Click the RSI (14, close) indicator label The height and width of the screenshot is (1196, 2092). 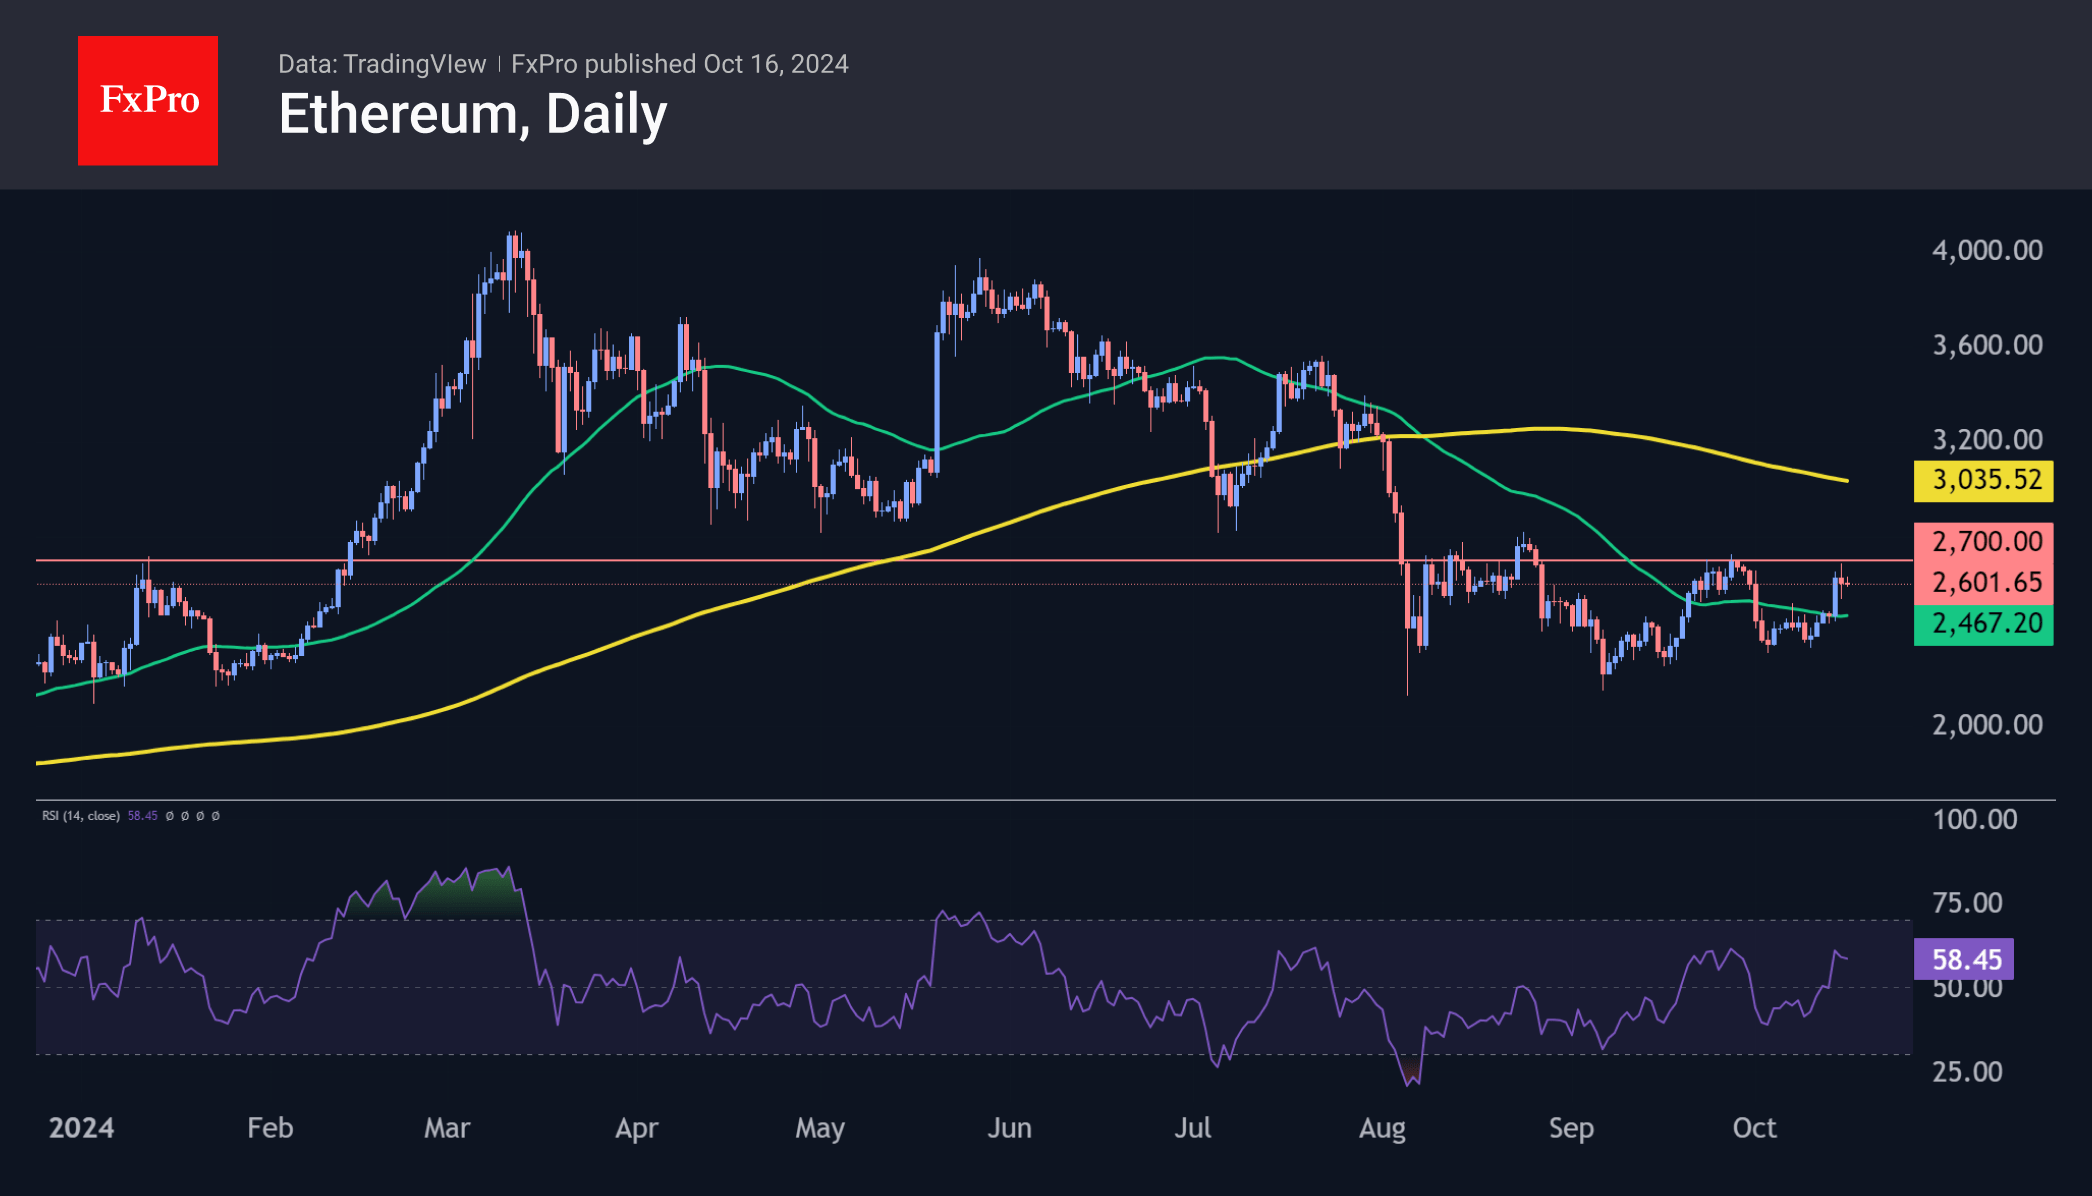pyautogui.click(x=80, y=816)
